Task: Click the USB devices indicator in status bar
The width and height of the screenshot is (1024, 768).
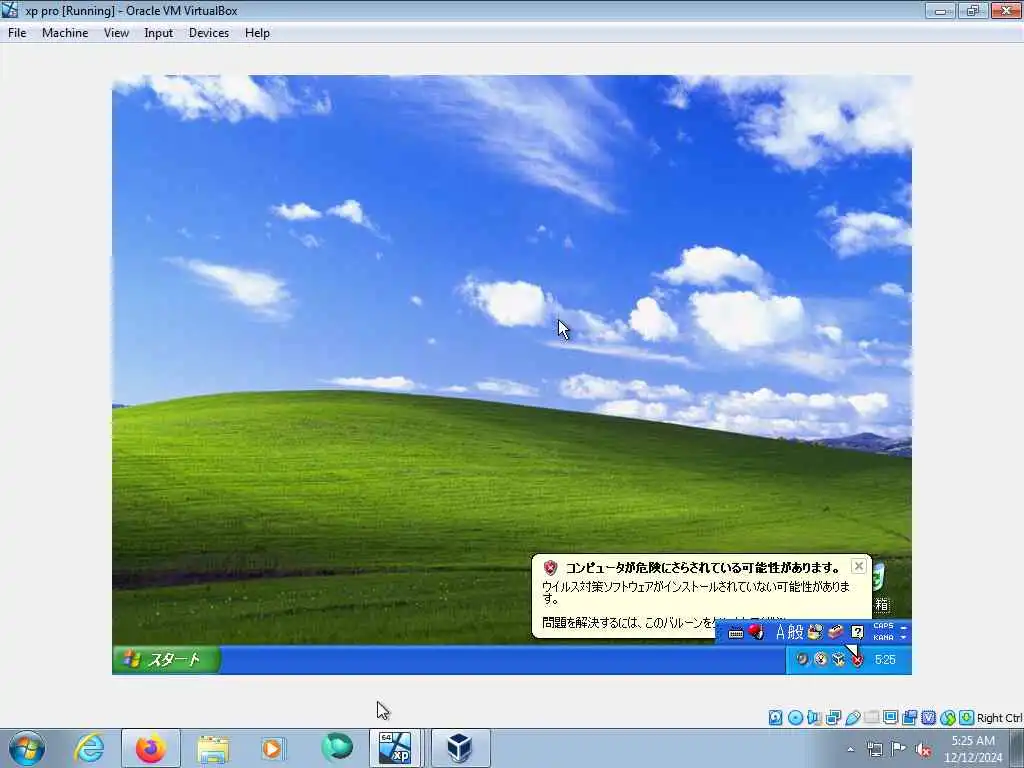Action: 852,718
